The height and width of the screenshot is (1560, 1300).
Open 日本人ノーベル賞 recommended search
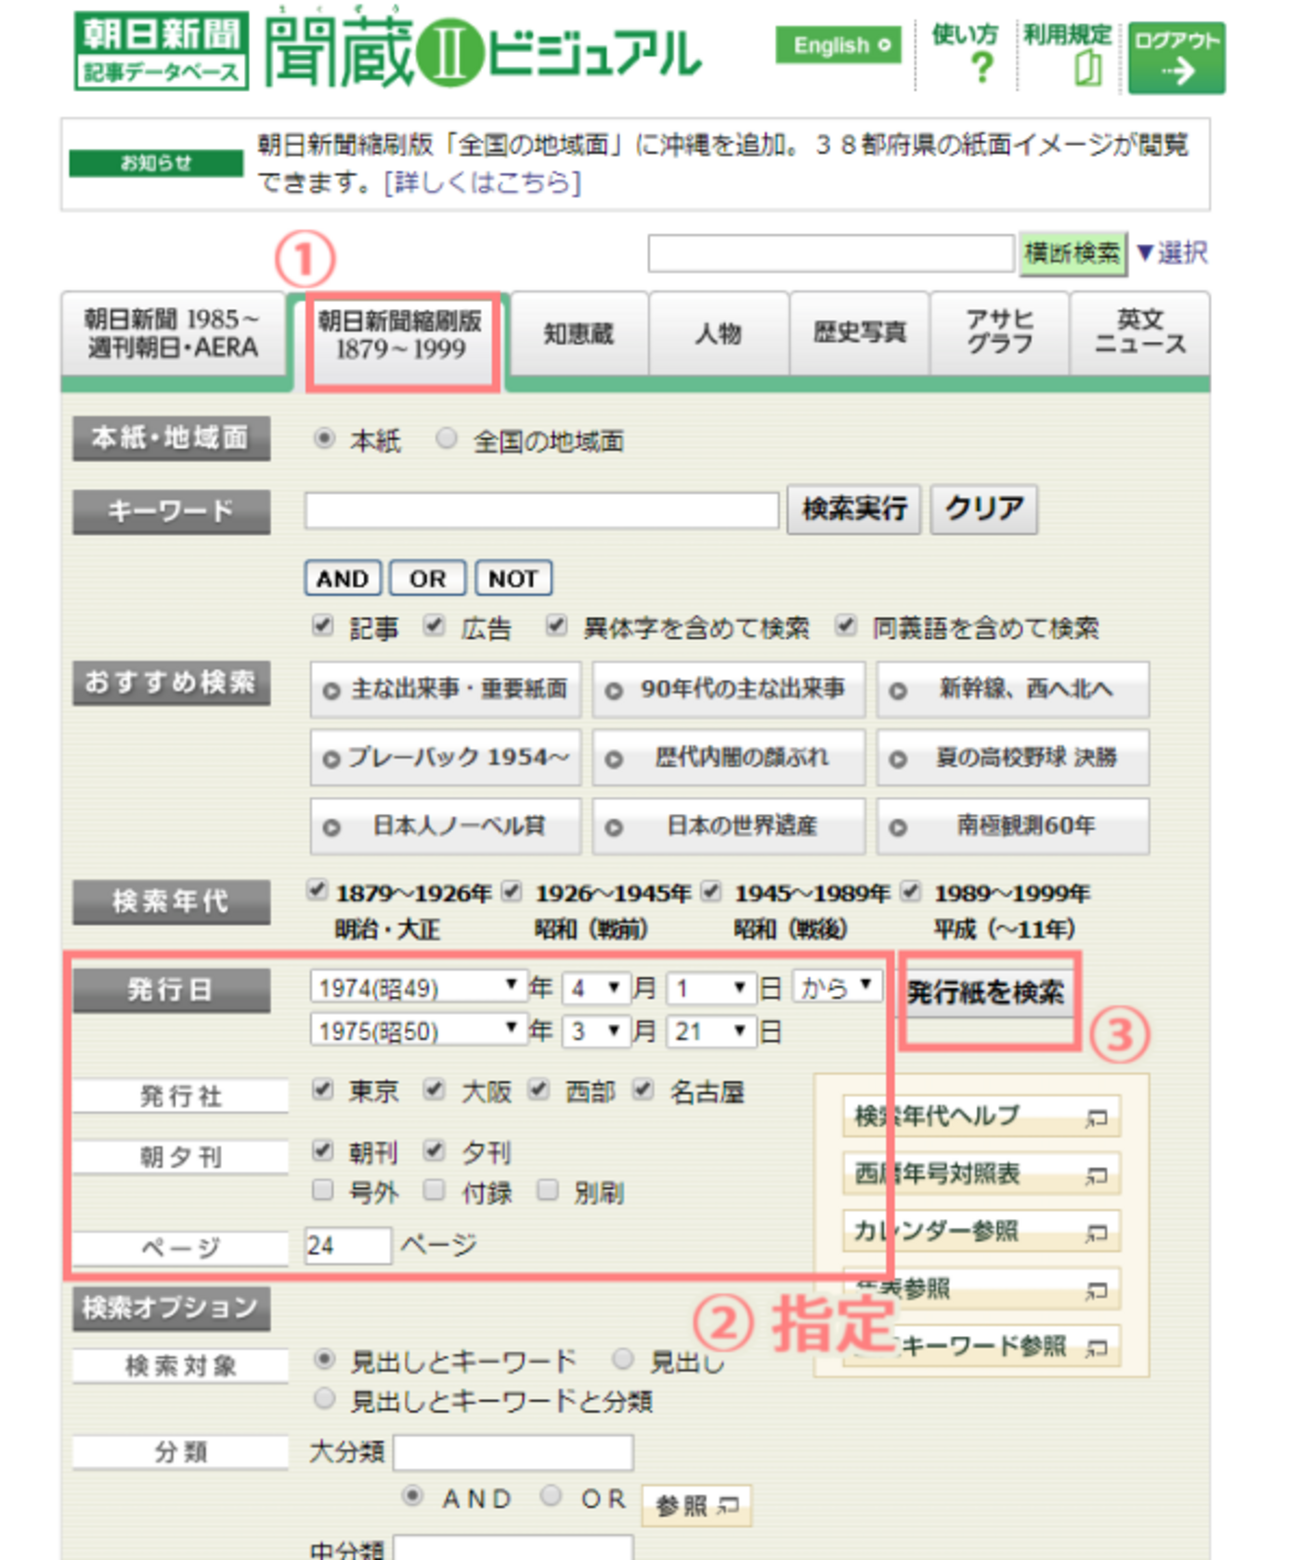point(445,826)
